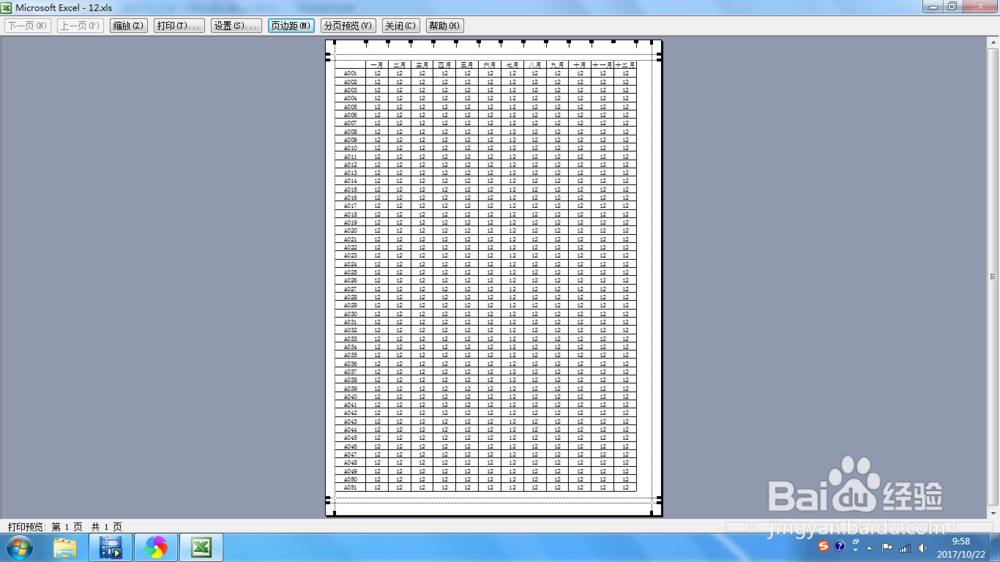Click the 八月 column header on page
This screenshot has height=562, width=1000.
point(534,64)
